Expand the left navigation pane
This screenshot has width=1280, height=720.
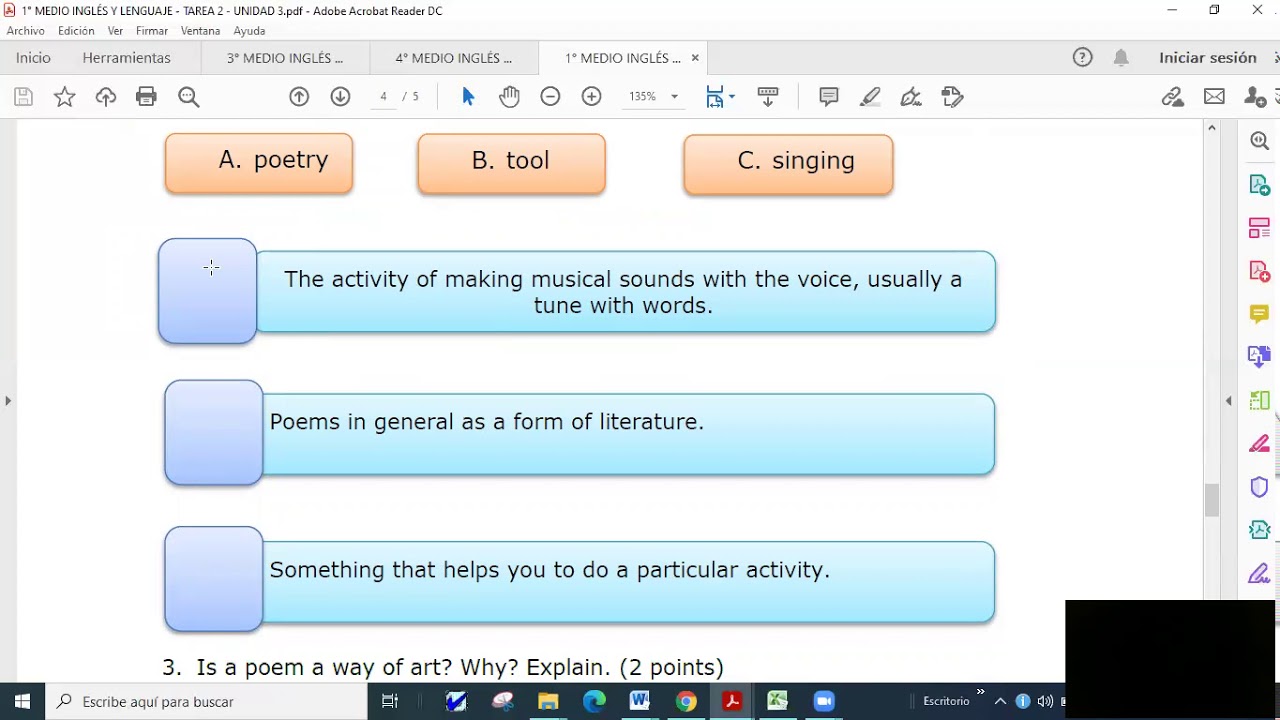8,401
